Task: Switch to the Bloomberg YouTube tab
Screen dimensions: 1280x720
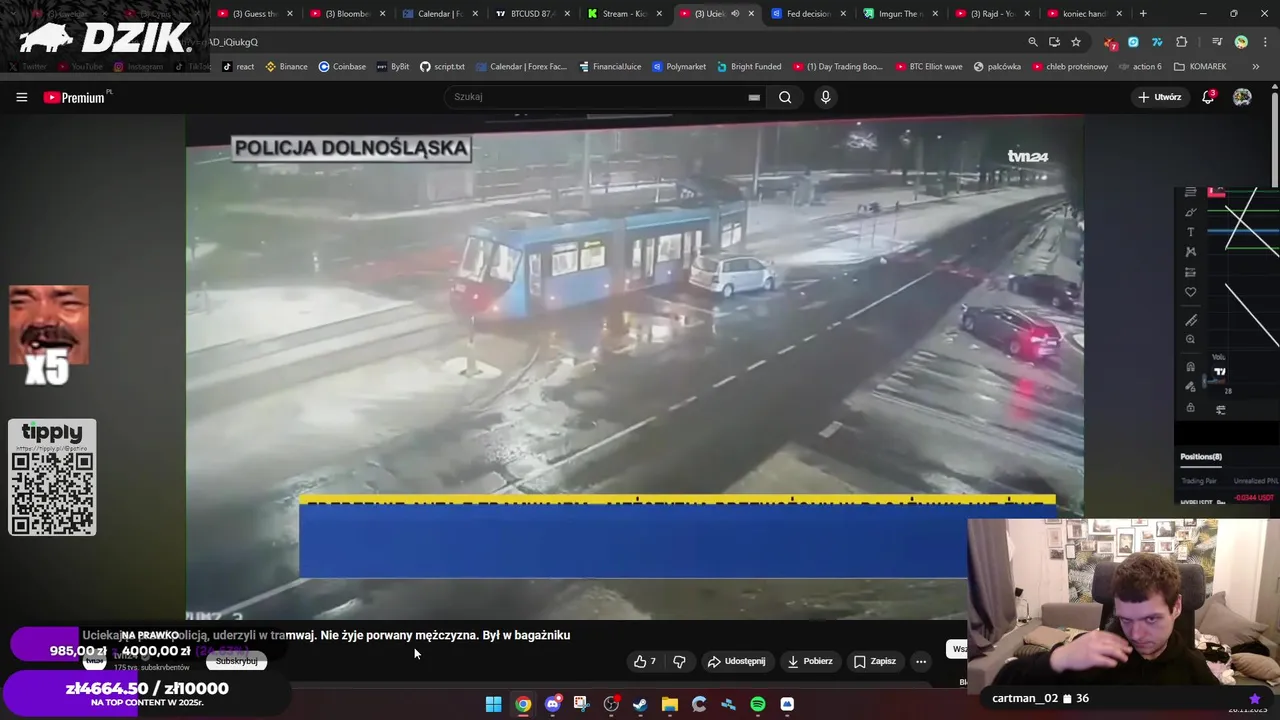Action: point(347,13)
